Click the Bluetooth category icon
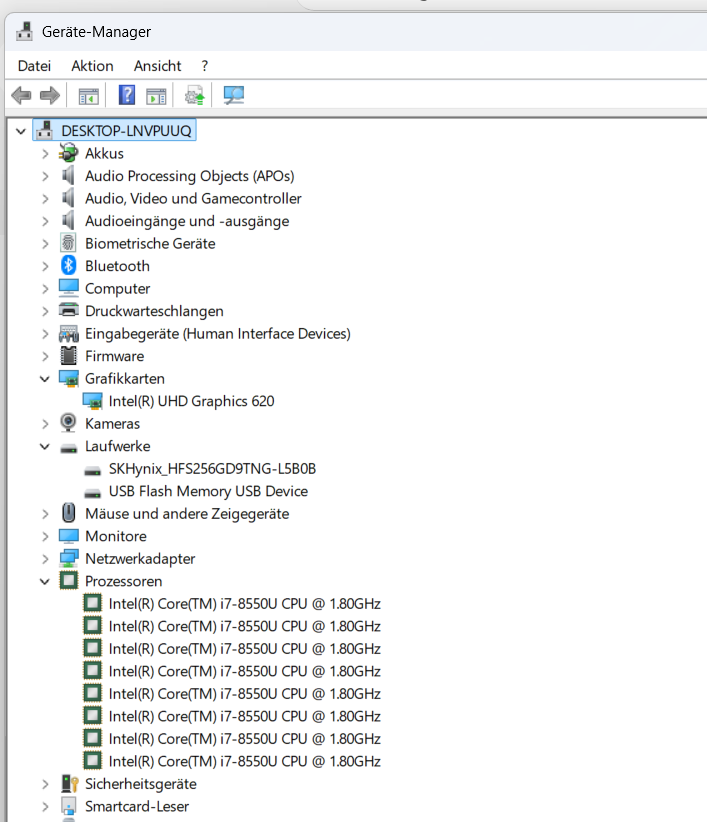Viewport: 707px width, 822px height. coord(69,266)
